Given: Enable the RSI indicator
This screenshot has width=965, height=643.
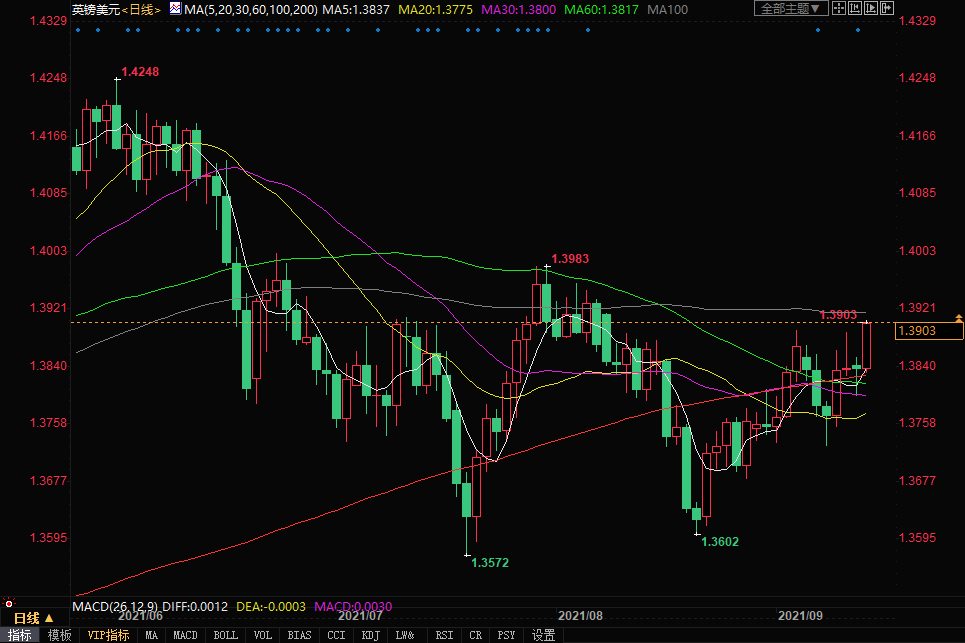Looking at the screenshot, I should coord(444,635).
